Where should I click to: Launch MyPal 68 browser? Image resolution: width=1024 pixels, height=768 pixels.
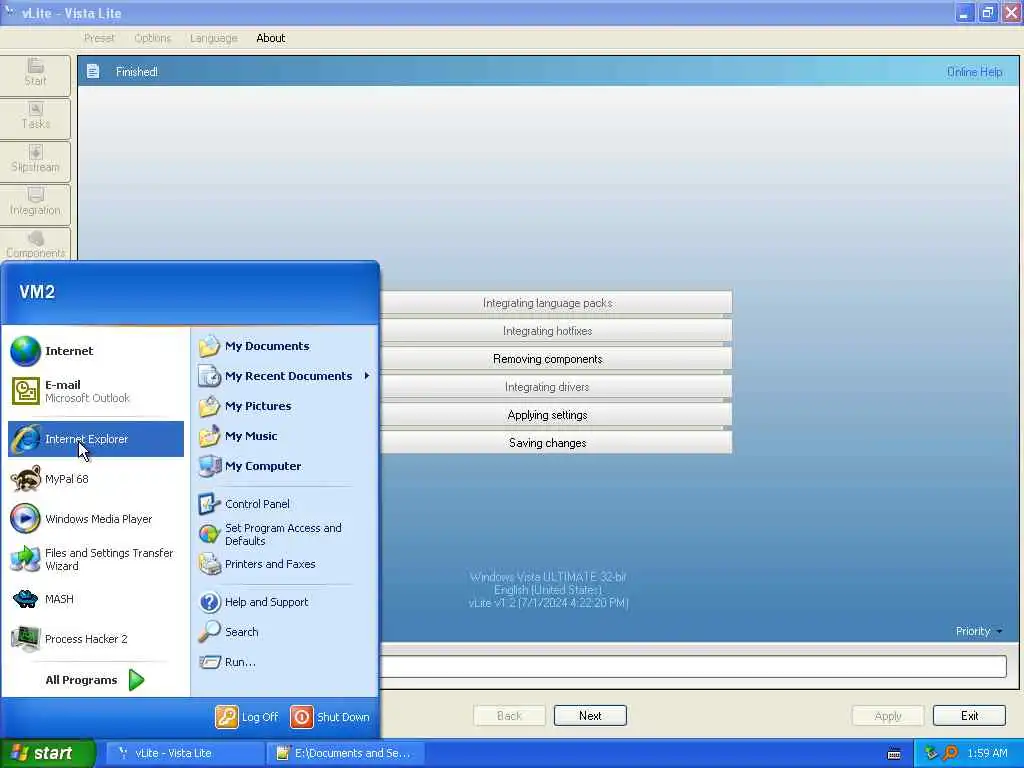pyautogui.click(x=95, y=479)
